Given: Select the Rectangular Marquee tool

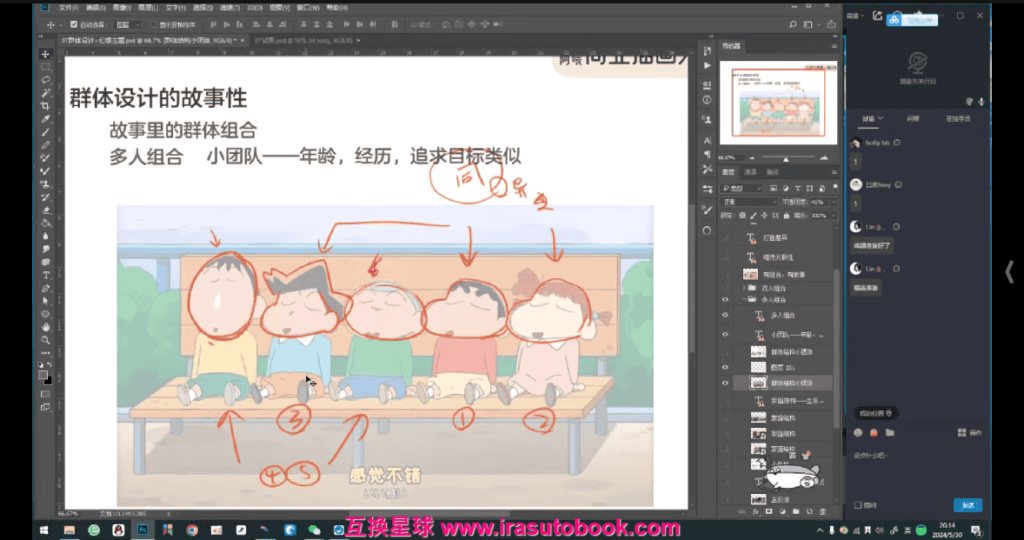Looking at the screenshot, I should pos(45,67).
